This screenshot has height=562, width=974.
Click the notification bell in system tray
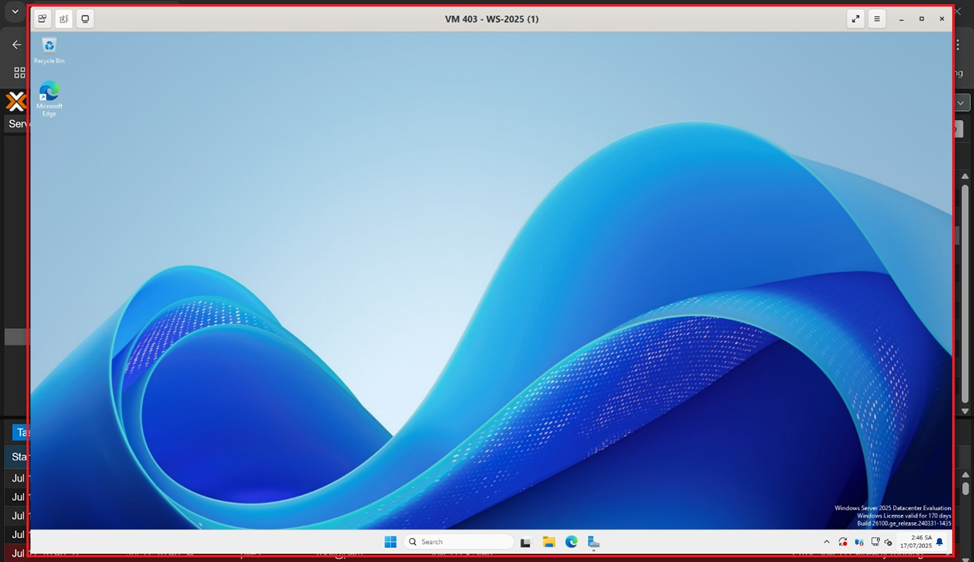point(939,542)
